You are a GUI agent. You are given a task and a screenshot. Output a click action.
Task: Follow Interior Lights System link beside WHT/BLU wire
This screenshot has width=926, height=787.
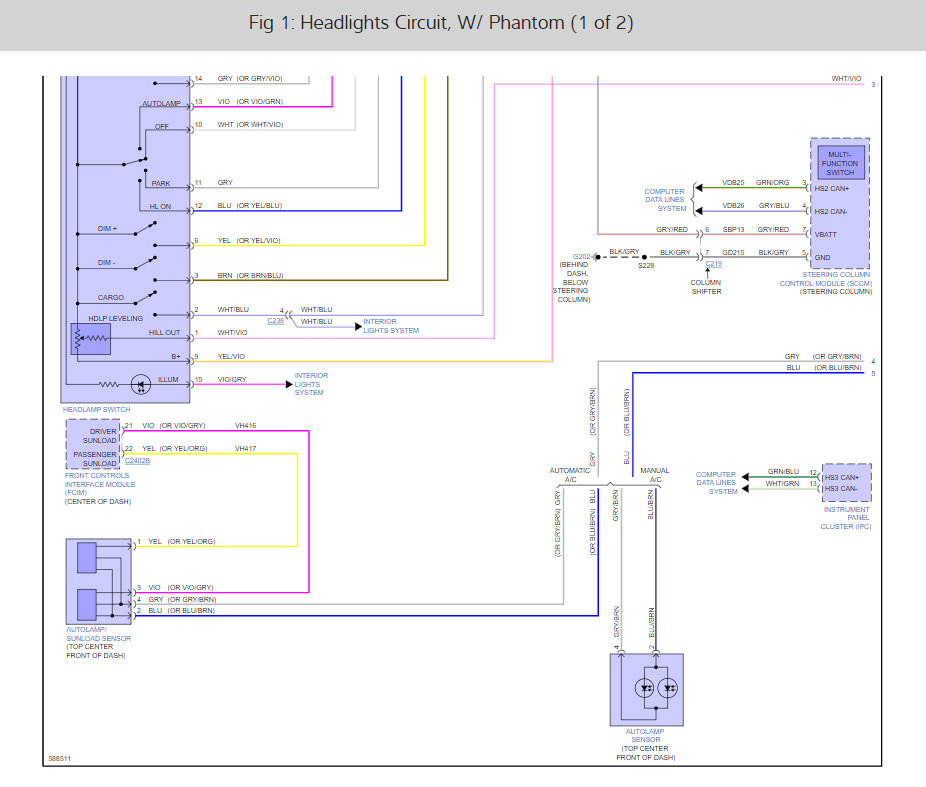point(390,326)
